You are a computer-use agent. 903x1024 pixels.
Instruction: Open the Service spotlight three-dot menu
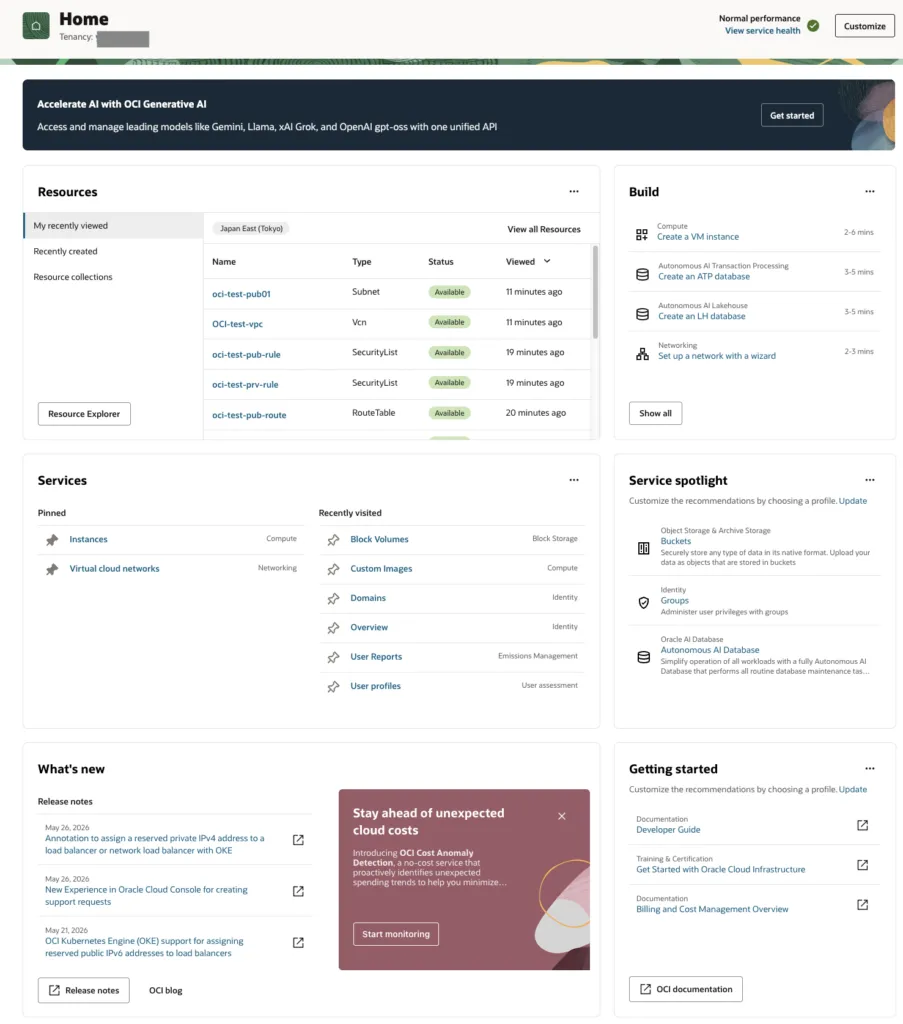coord(870,480)
